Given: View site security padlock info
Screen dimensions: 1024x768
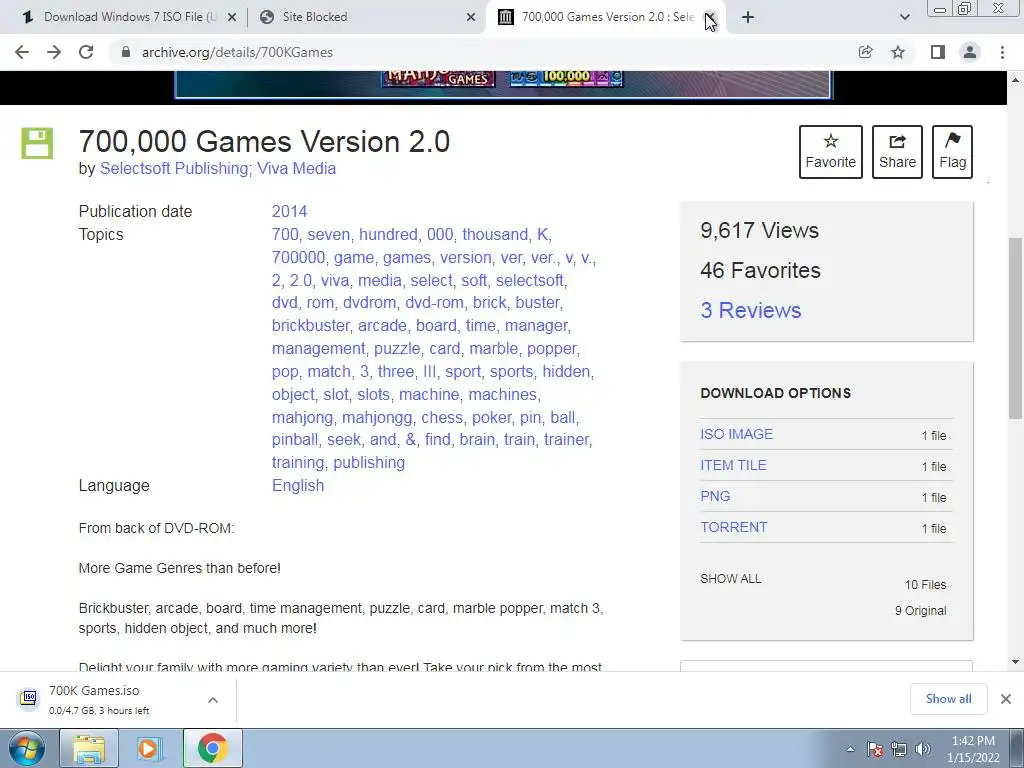Looking at the screenshot, I should 126,52.
